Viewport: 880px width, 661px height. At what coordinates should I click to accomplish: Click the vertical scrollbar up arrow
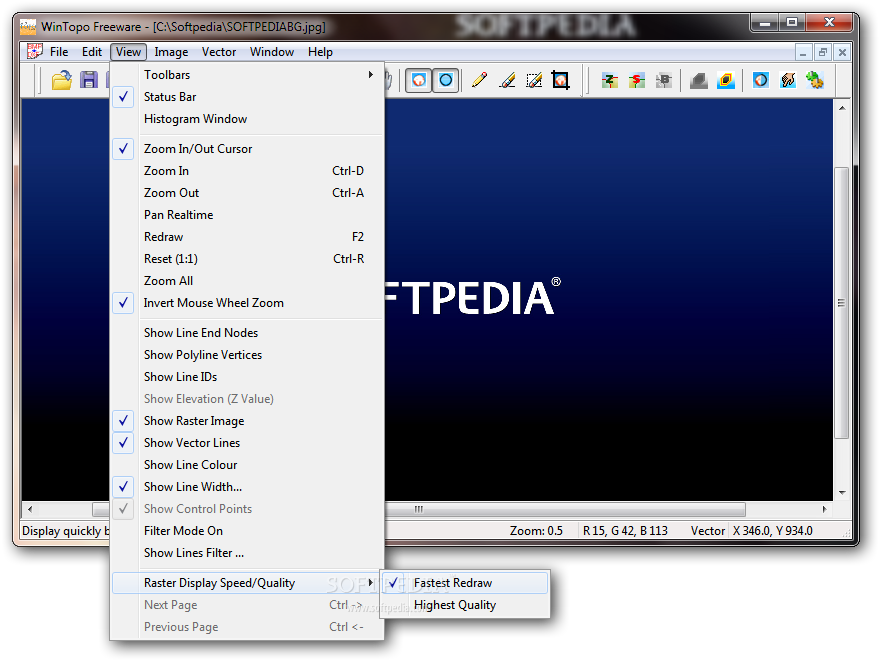point(842,108)
